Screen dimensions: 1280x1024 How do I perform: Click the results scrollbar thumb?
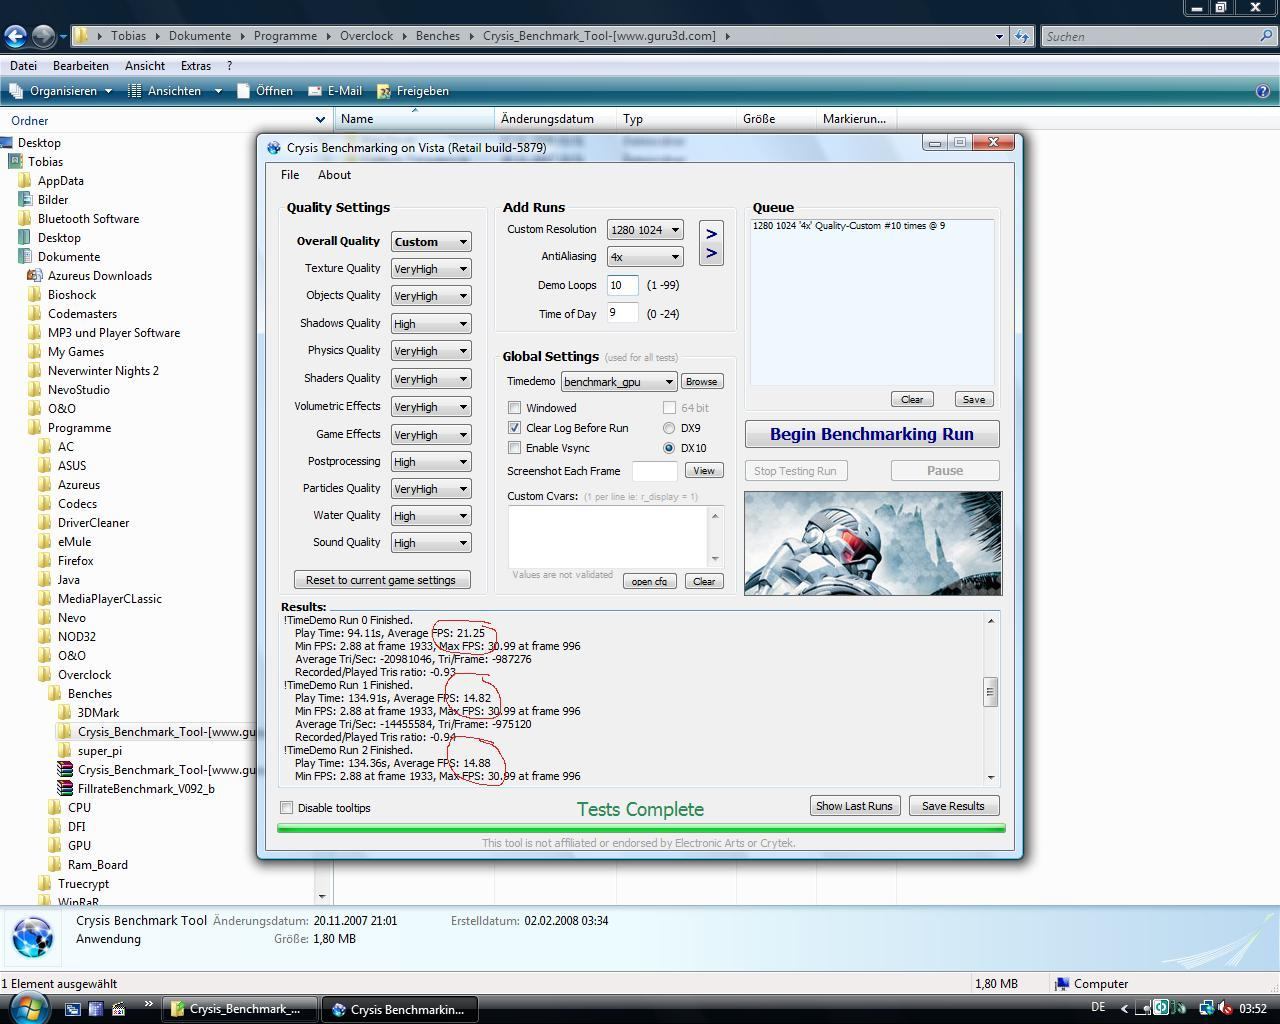991,692
